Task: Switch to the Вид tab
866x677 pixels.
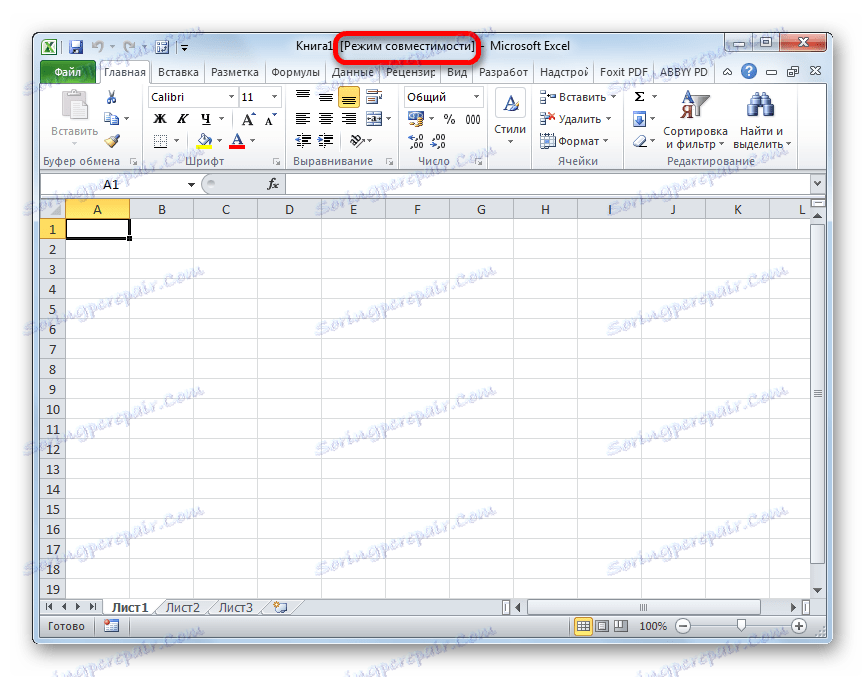Action: coord(457,72)
